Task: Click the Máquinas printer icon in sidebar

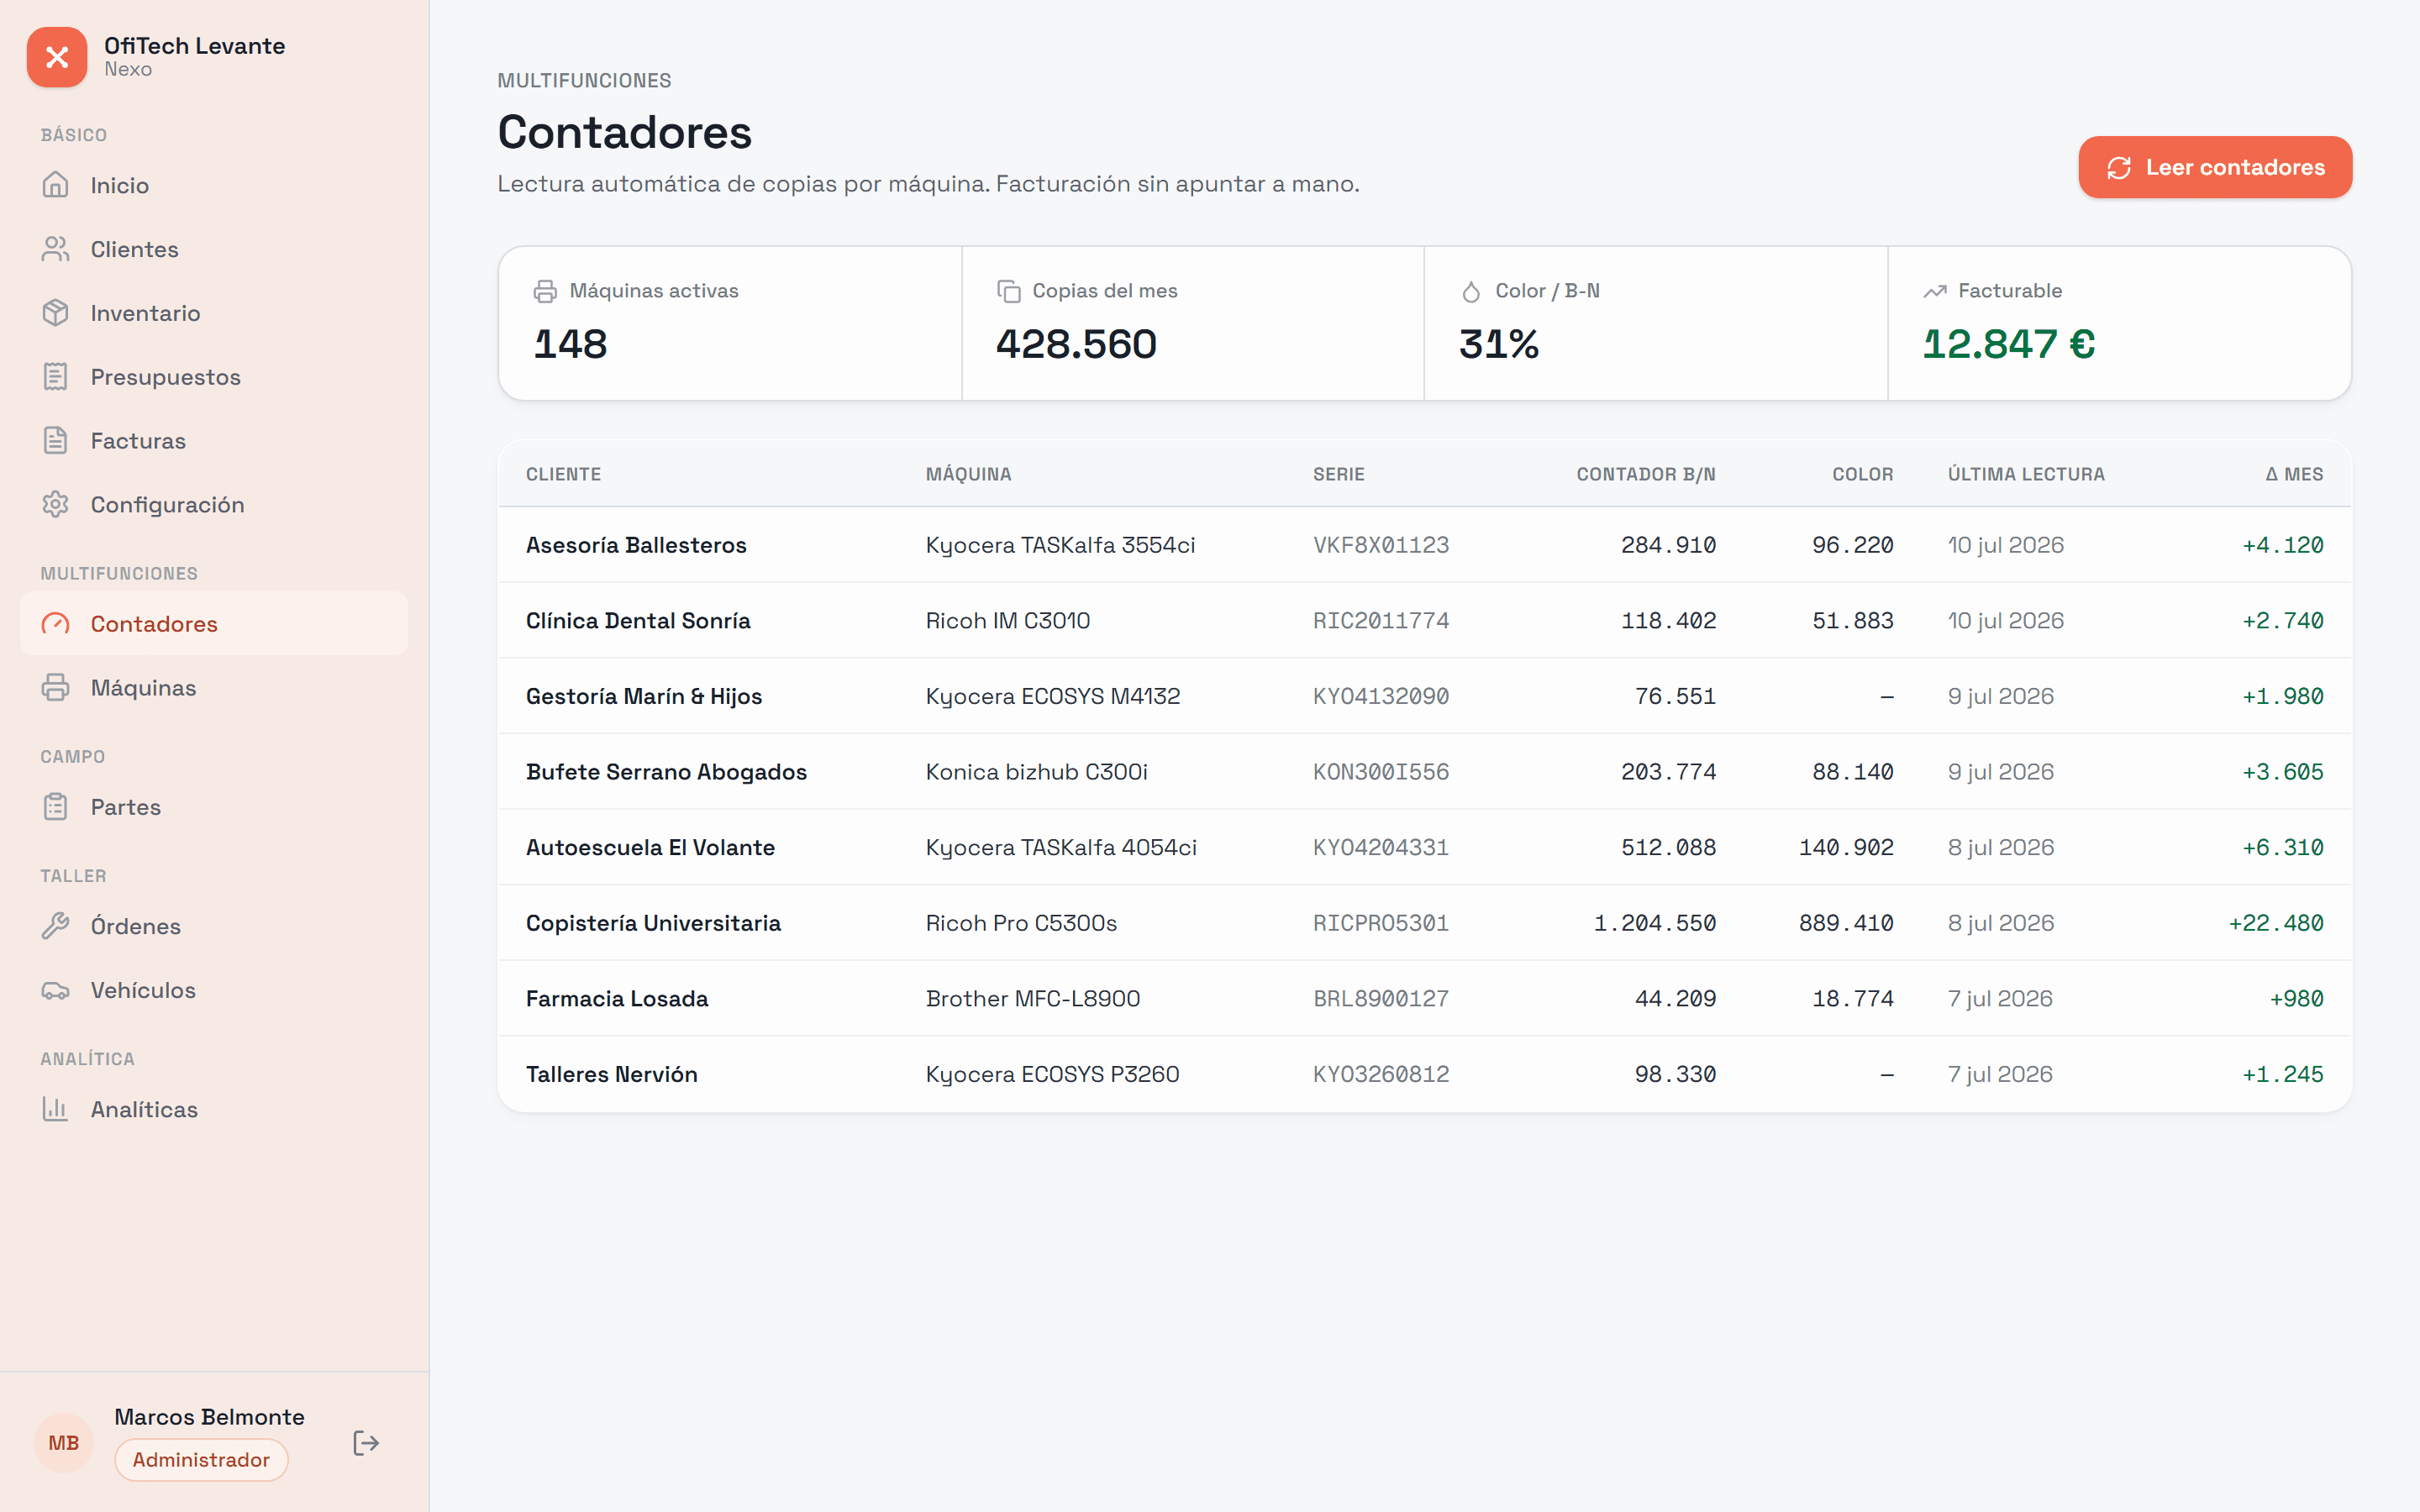Action: tap(56, 688)
